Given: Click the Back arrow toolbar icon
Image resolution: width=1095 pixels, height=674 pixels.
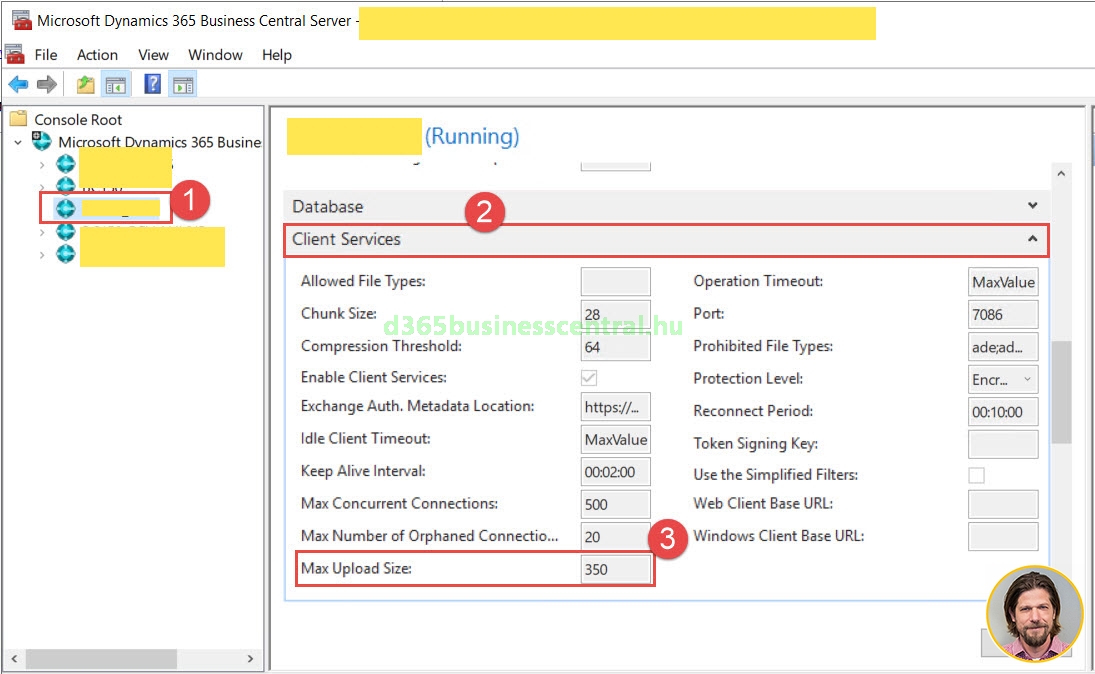Looking at the screenshot, I should pyautogui.click(x=17, y=85).
